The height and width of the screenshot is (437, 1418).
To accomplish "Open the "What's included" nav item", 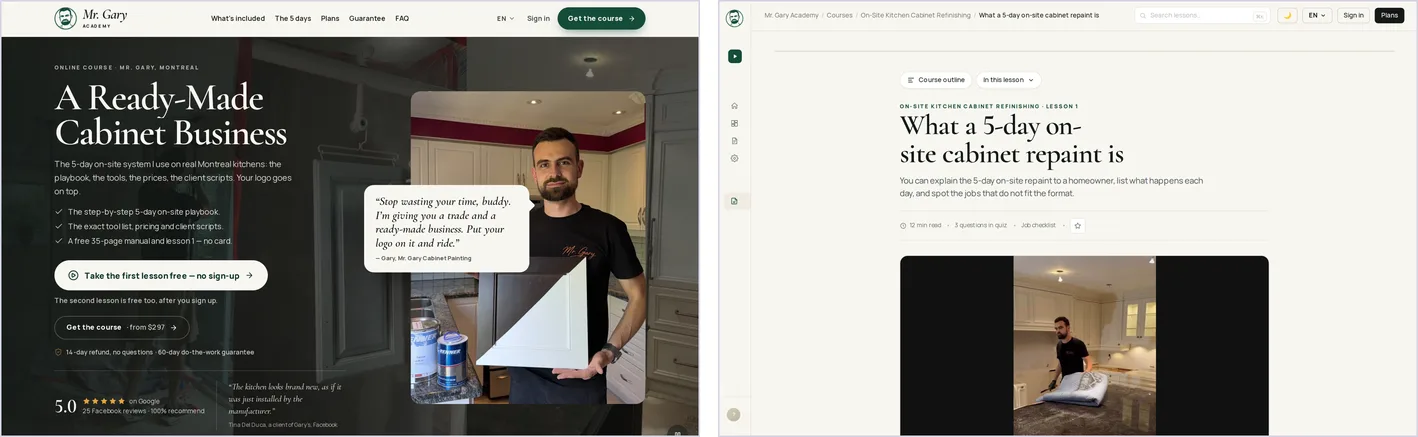I will tap(238, 18).
